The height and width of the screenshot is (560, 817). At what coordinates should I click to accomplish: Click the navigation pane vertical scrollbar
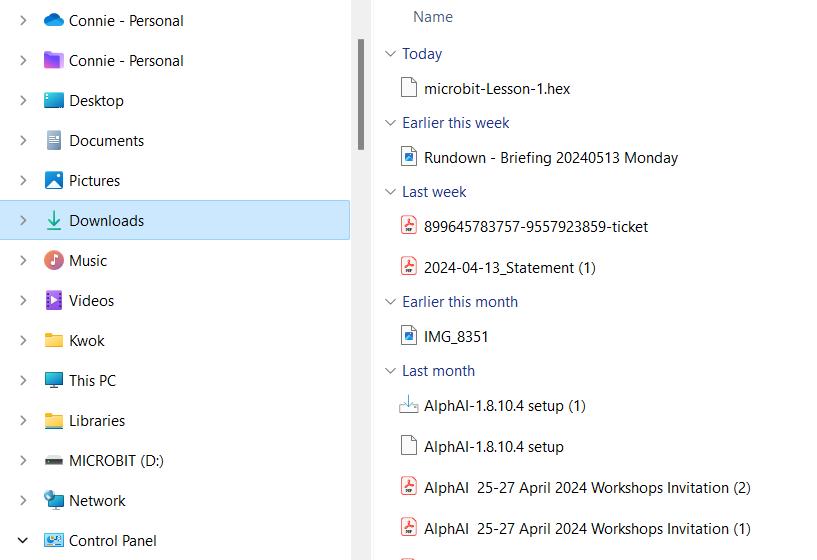361,95
